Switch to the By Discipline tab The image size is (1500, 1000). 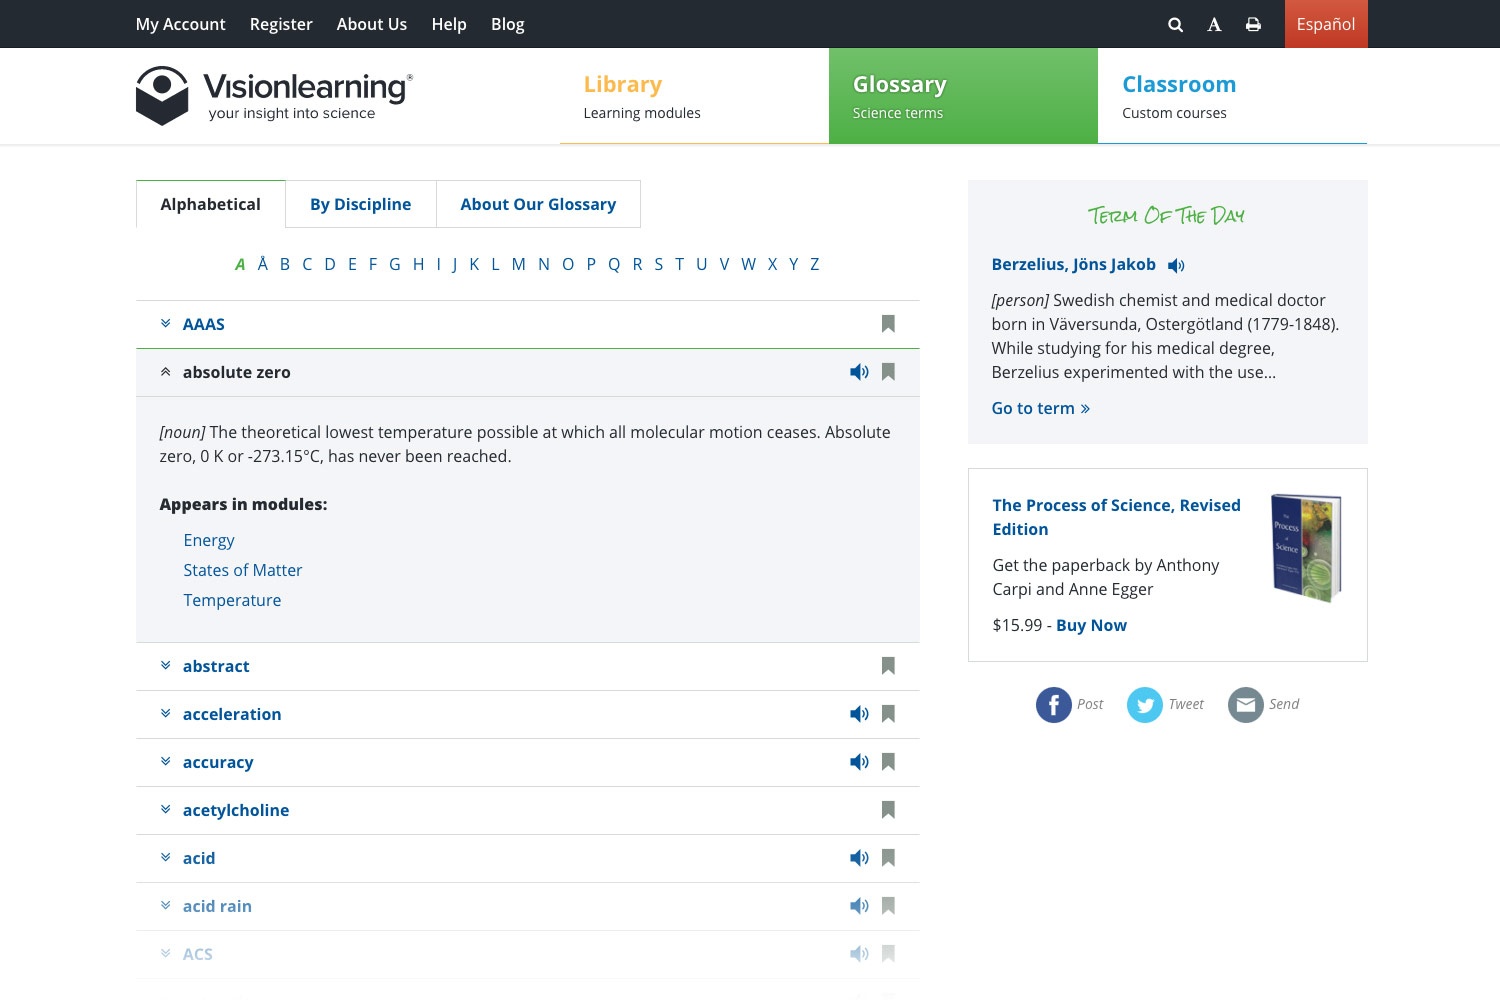361,204
